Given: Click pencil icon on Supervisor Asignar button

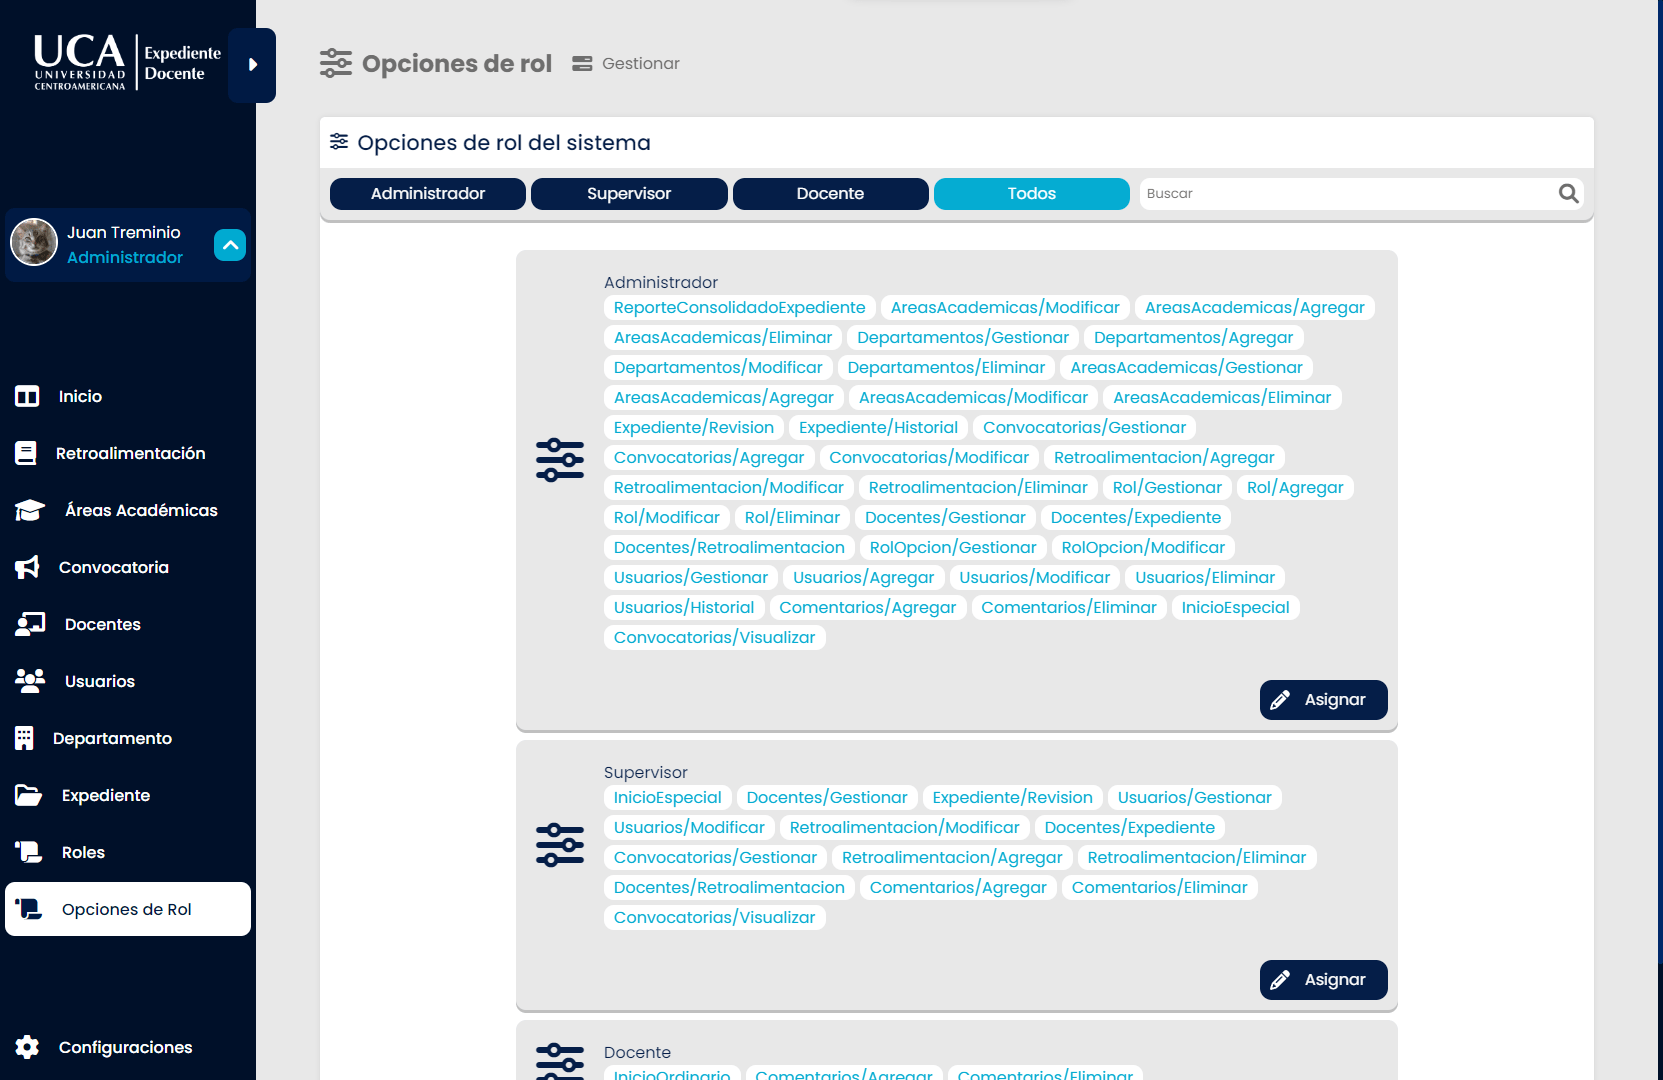Looking at the screenshot, I should tap(1280, 980).
